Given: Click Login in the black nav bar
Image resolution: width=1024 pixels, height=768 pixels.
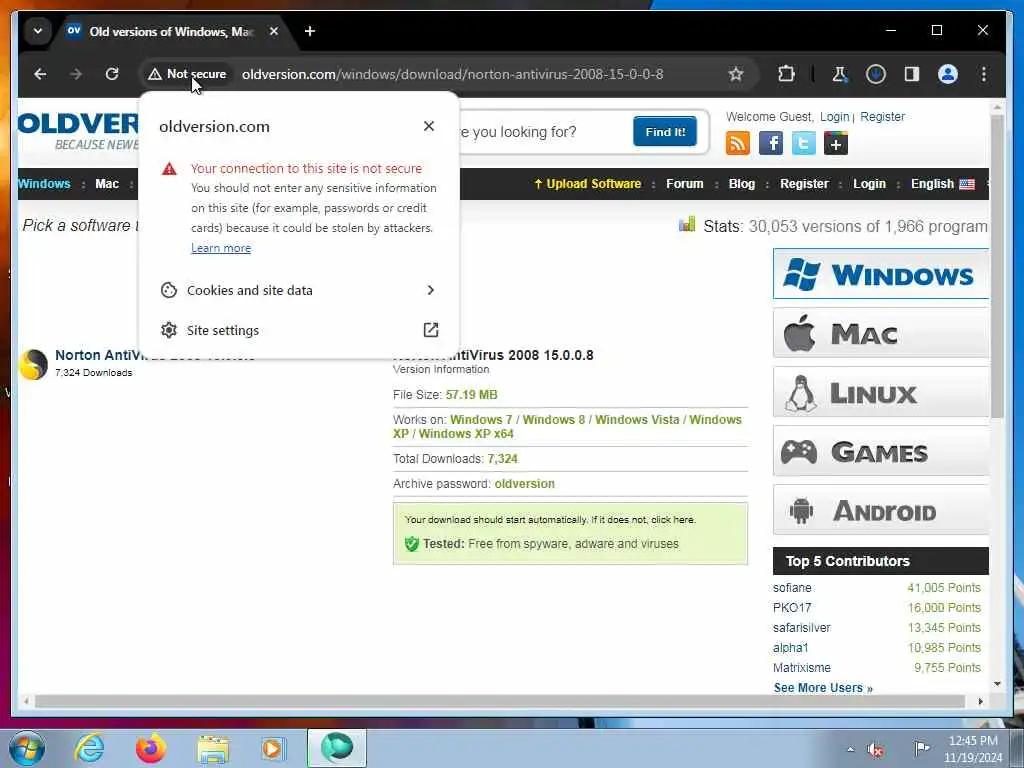Looking at the screenshot, I should 869,184.
